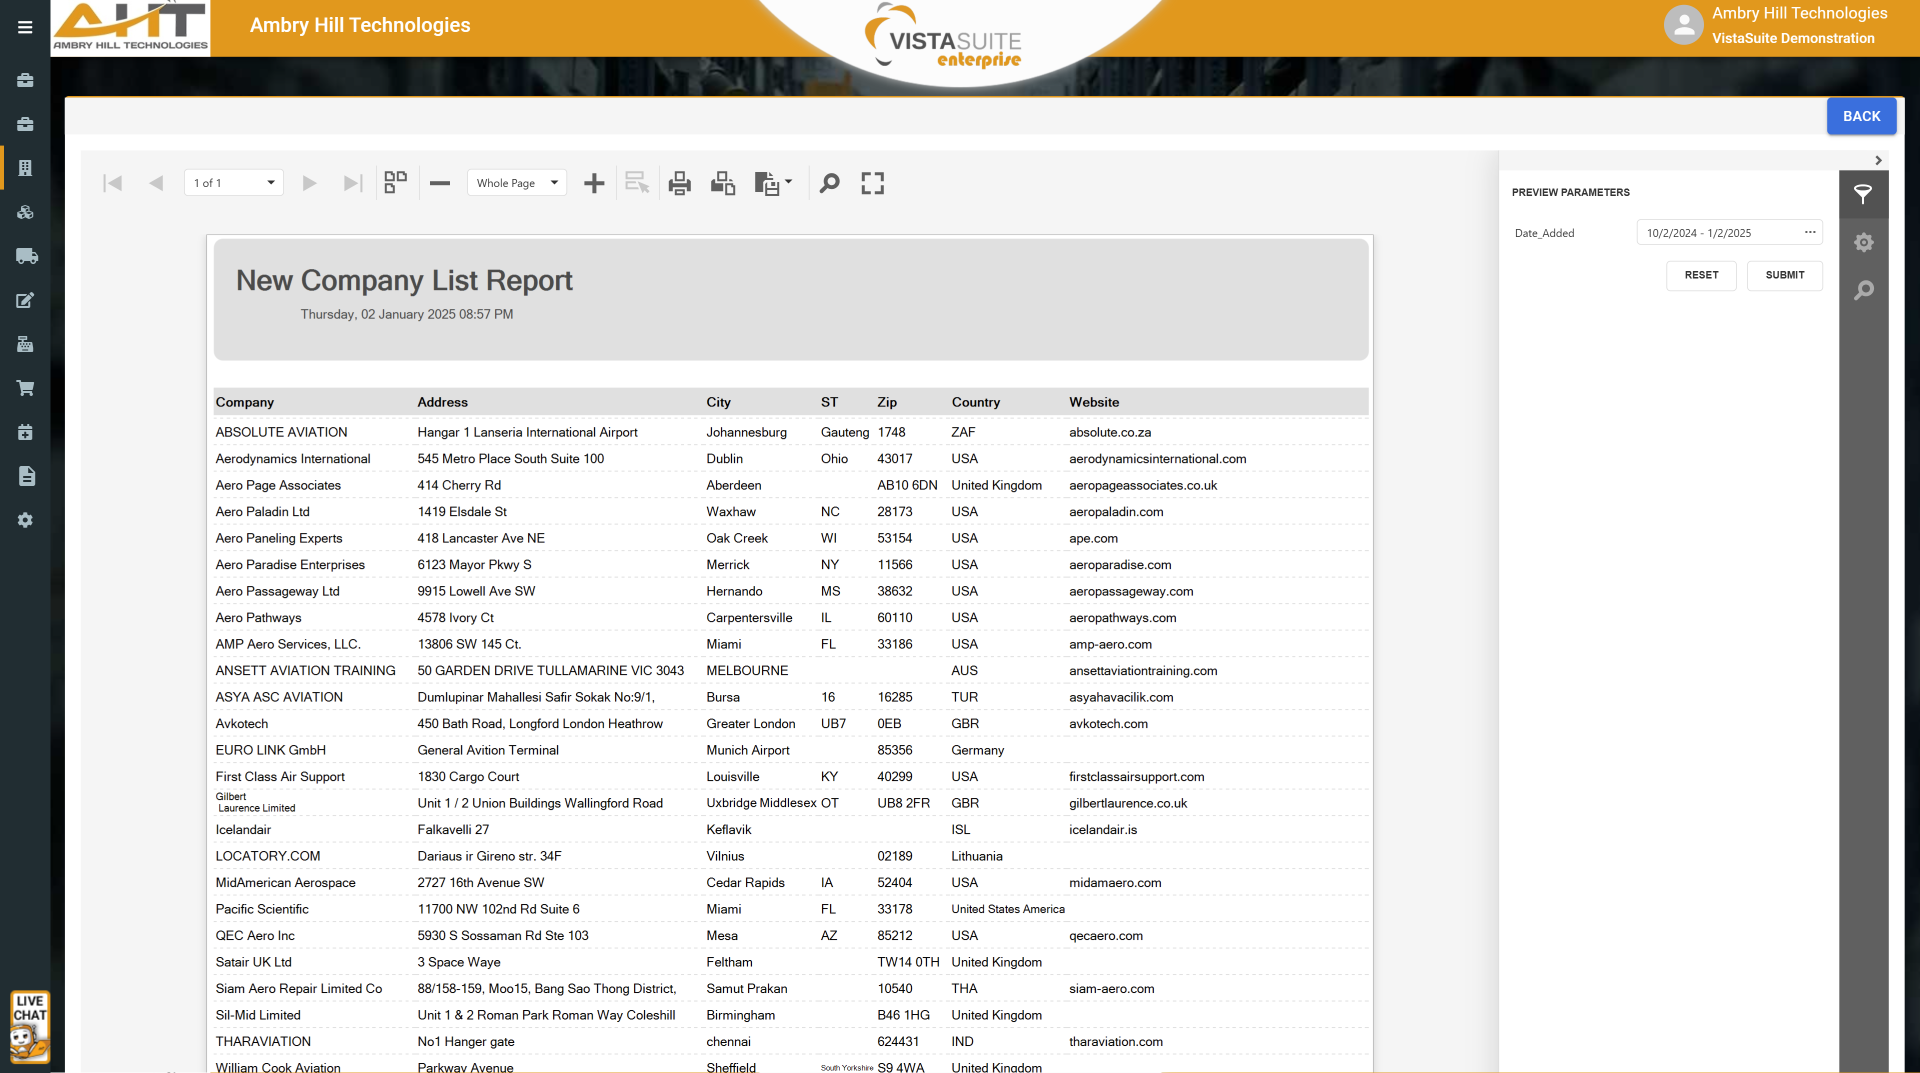Image resolution: width=1920 pixels, height=1073 pixels.
Task: Toggle full screen view
Action: (873, 183)
